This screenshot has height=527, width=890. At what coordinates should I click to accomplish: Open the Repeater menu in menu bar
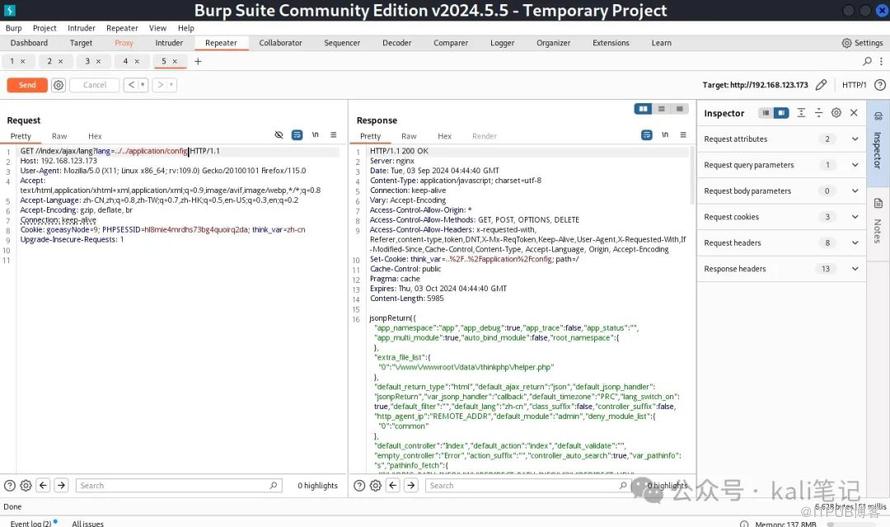click(x=122, y=28)
